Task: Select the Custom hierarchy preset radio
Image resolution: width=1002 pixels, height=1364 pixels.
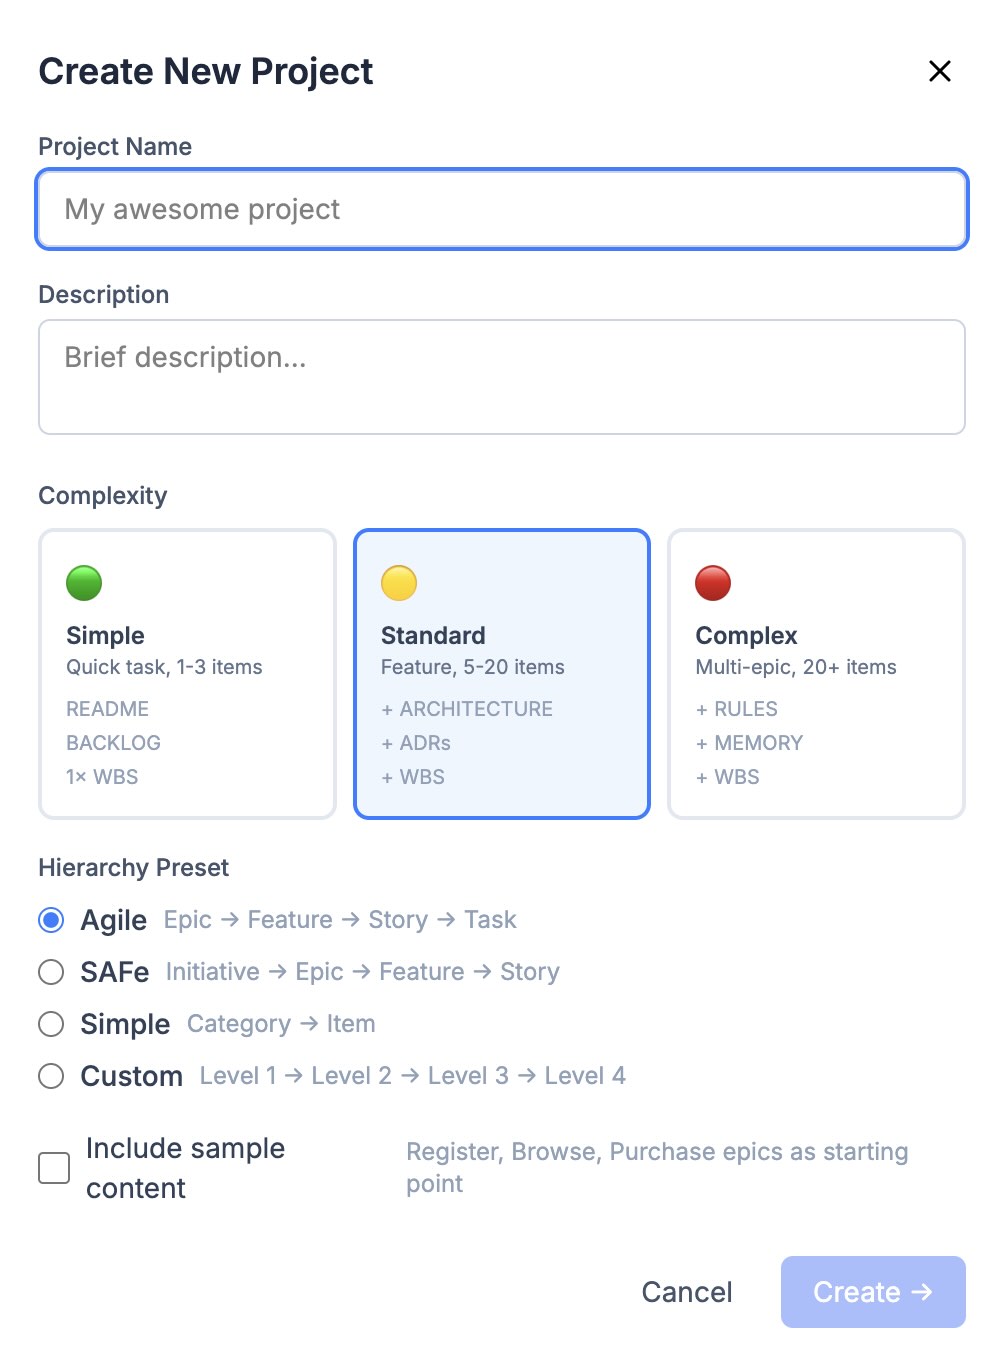Action: (x=51, y=1076)
